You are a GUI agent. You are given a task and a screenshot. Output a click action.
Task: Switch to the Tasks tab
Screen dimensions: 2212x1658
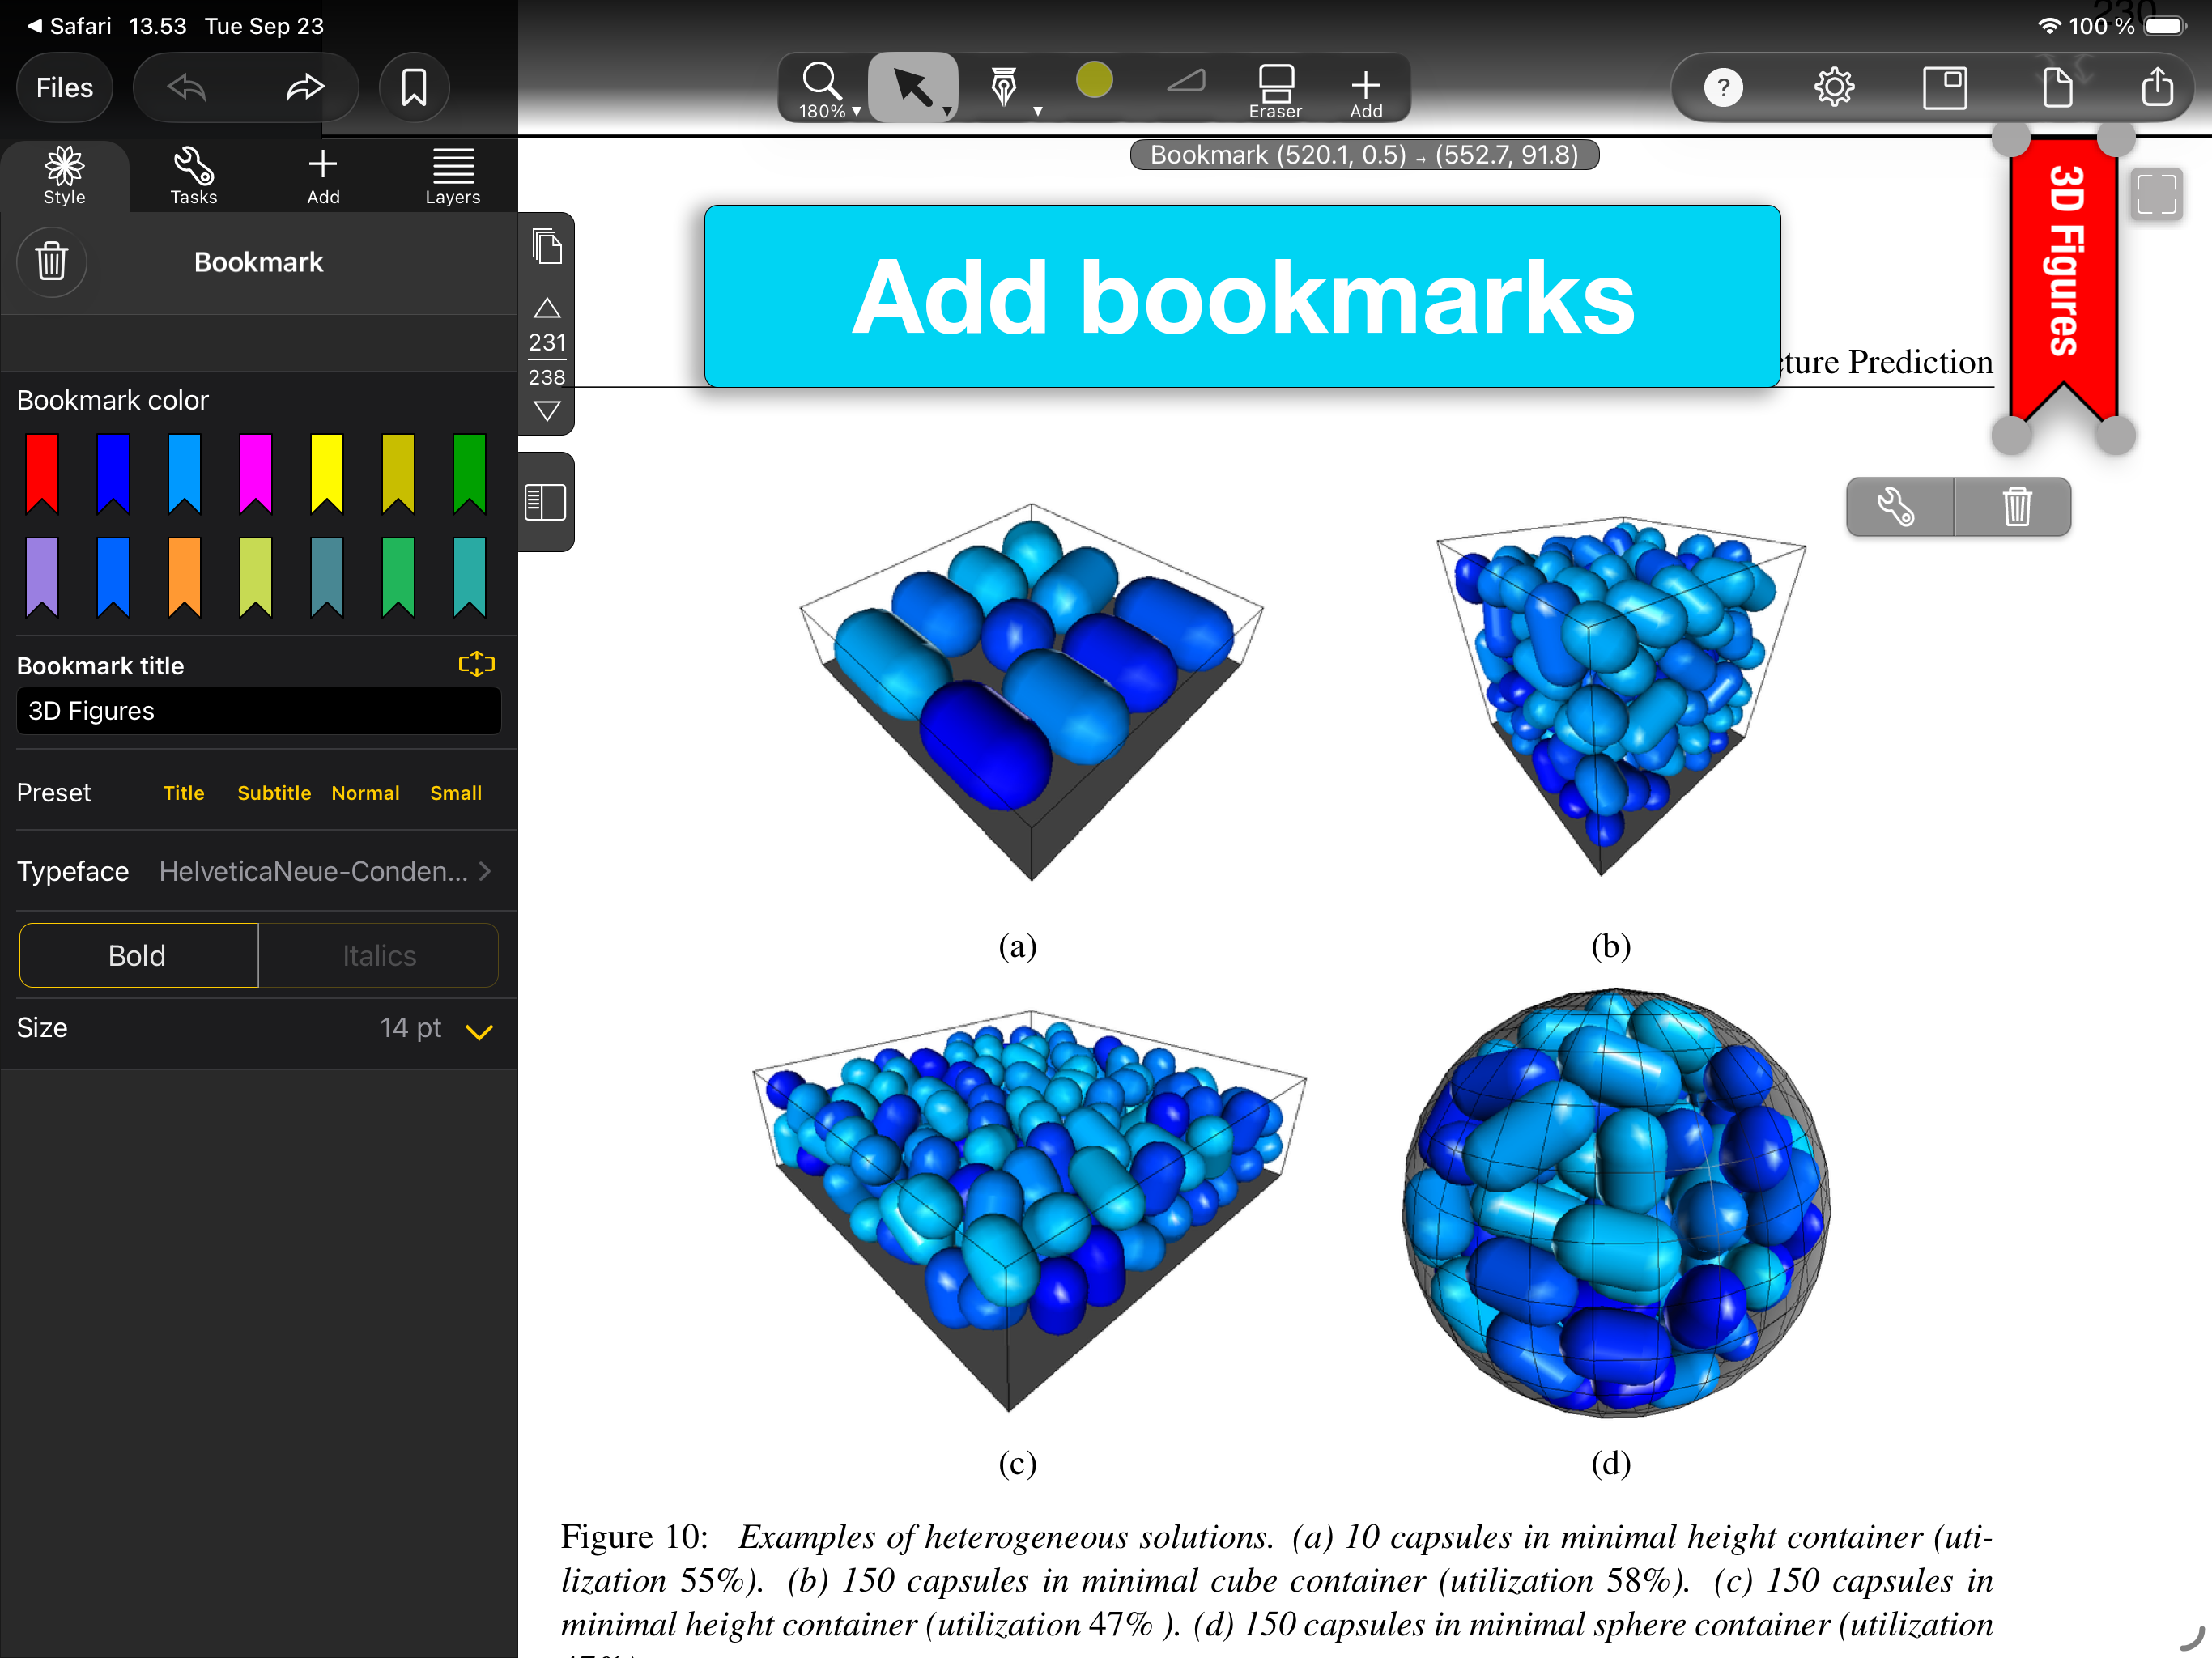(x=193, y=176)
